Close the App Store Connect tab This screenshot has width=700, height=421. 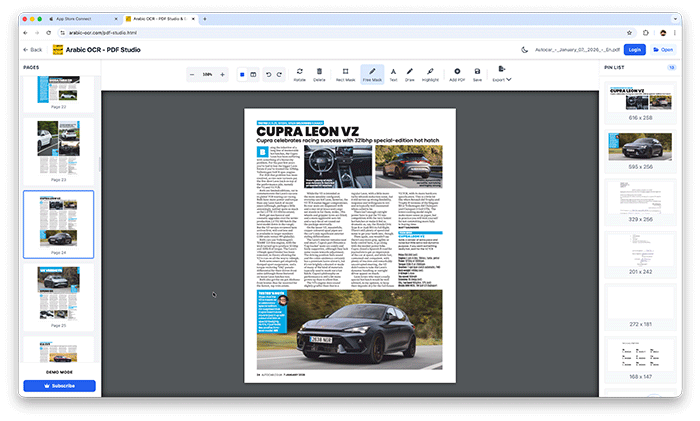click(x=116, y=19)
